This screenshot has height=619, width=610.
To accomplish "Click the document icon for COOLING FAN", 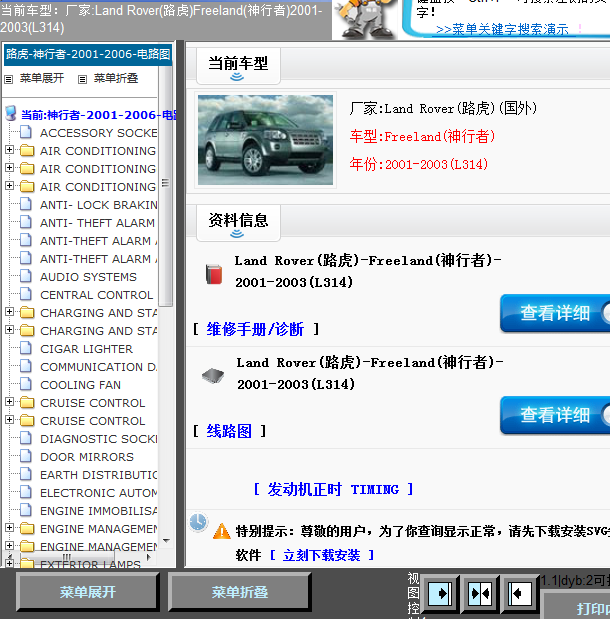I will tap(26, 385).
